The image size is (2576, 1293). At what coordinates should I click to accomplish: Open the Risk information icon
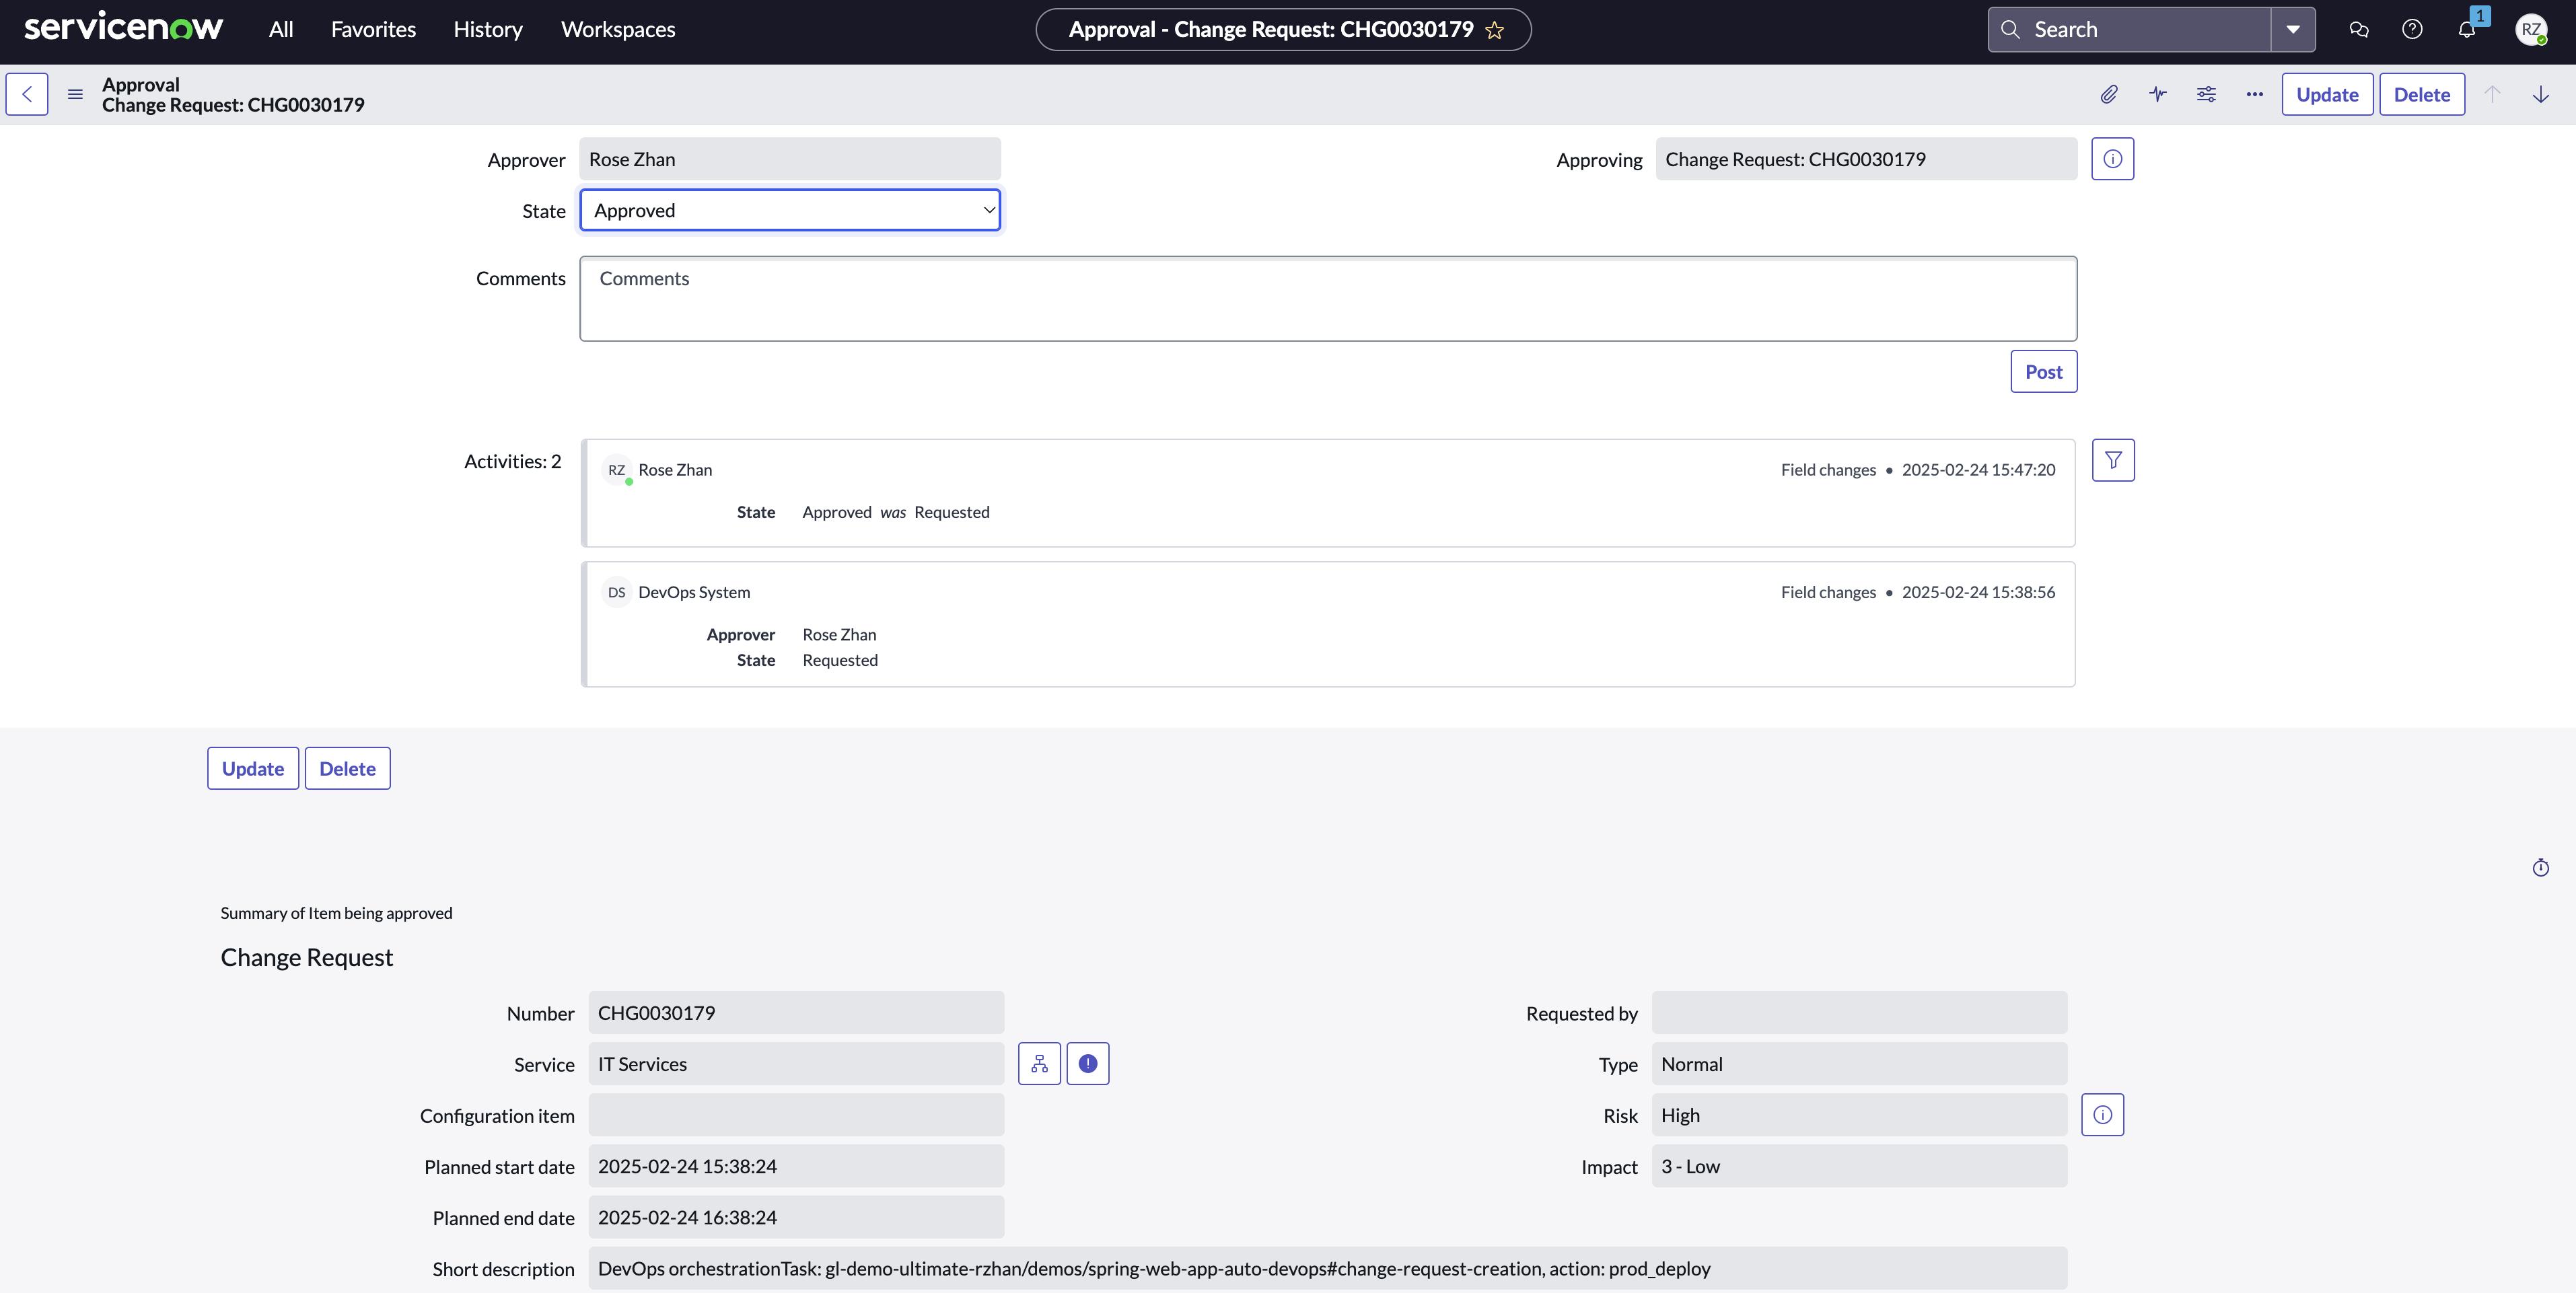(2102, 1114)
